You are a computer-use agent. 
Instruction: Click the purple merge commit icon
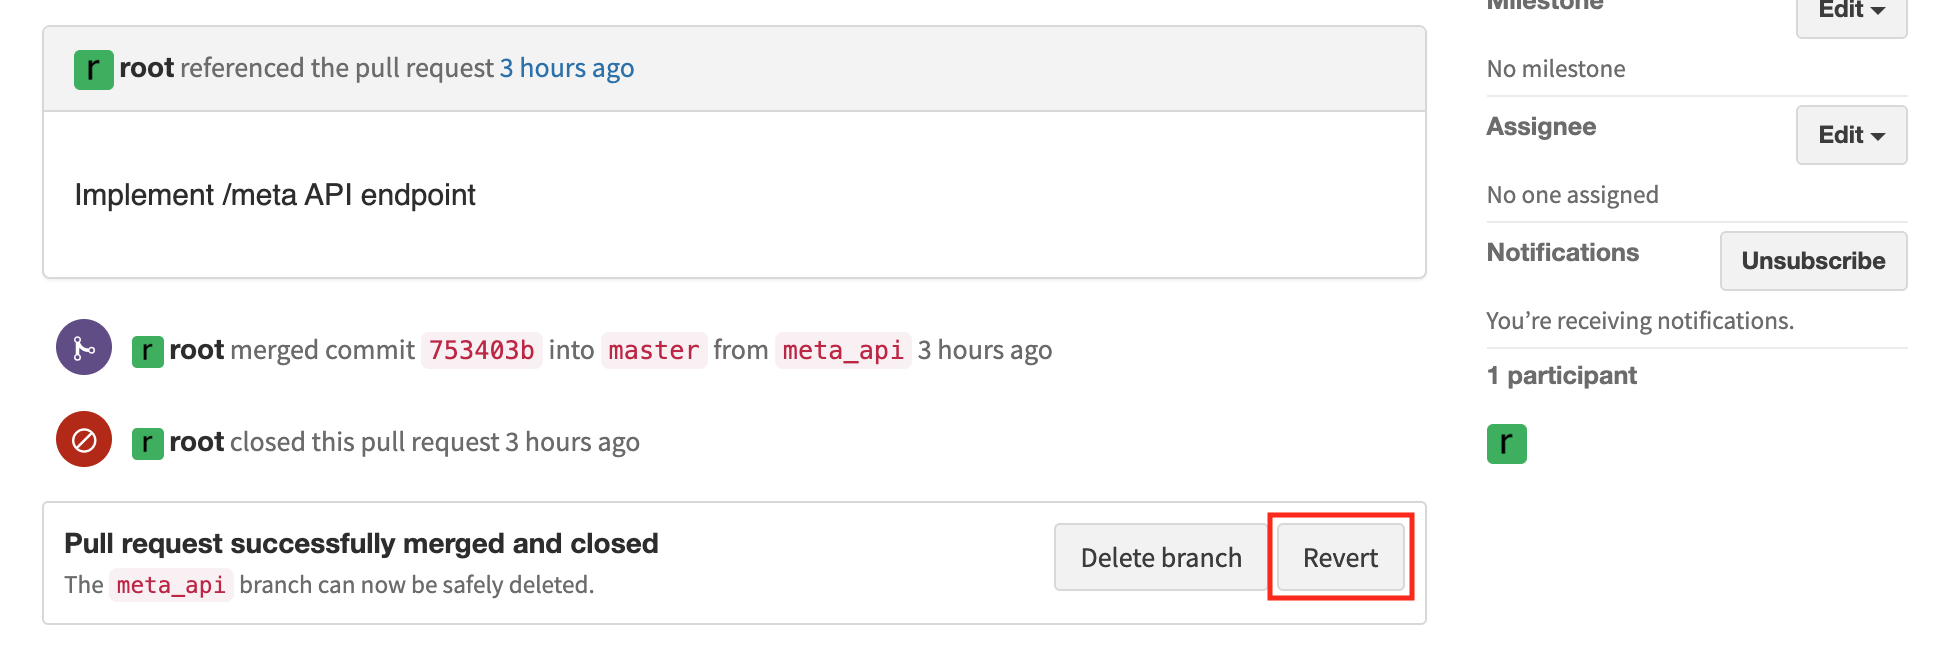[x=83, y=347]
